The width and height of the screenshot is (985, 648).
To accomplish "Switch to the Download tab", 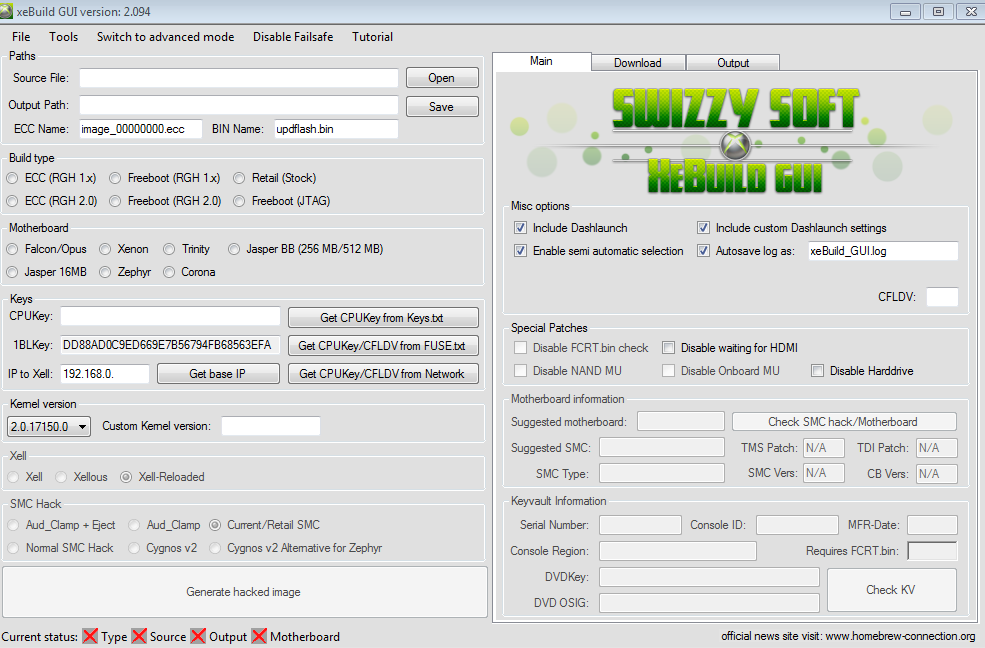I will pyautogui.click(x=637, y=63).
